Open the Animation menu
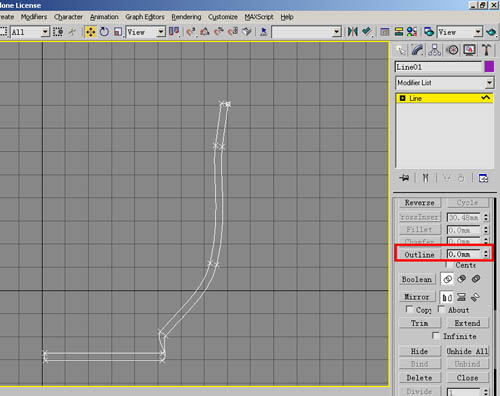 (x=104, y=17)
